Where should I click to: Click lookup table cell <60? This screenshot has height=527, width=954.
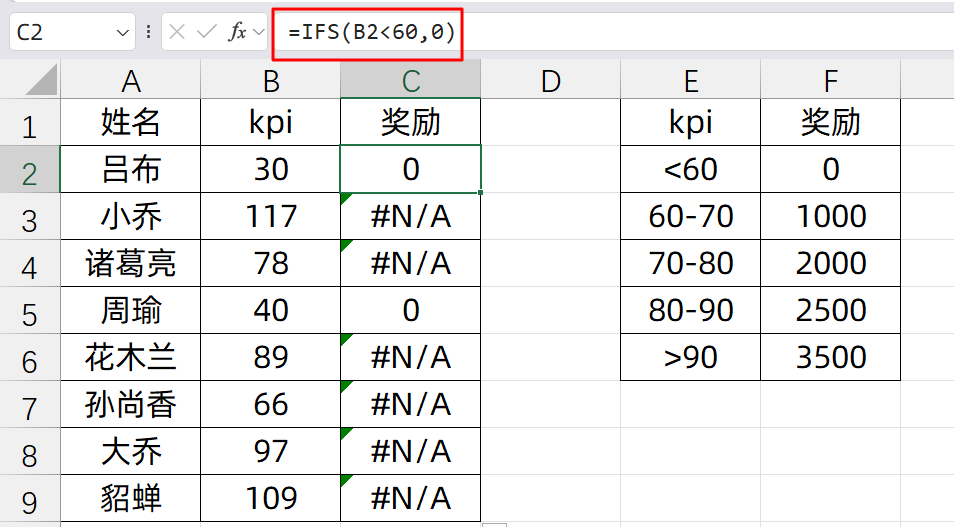click(x=691, y=169)
